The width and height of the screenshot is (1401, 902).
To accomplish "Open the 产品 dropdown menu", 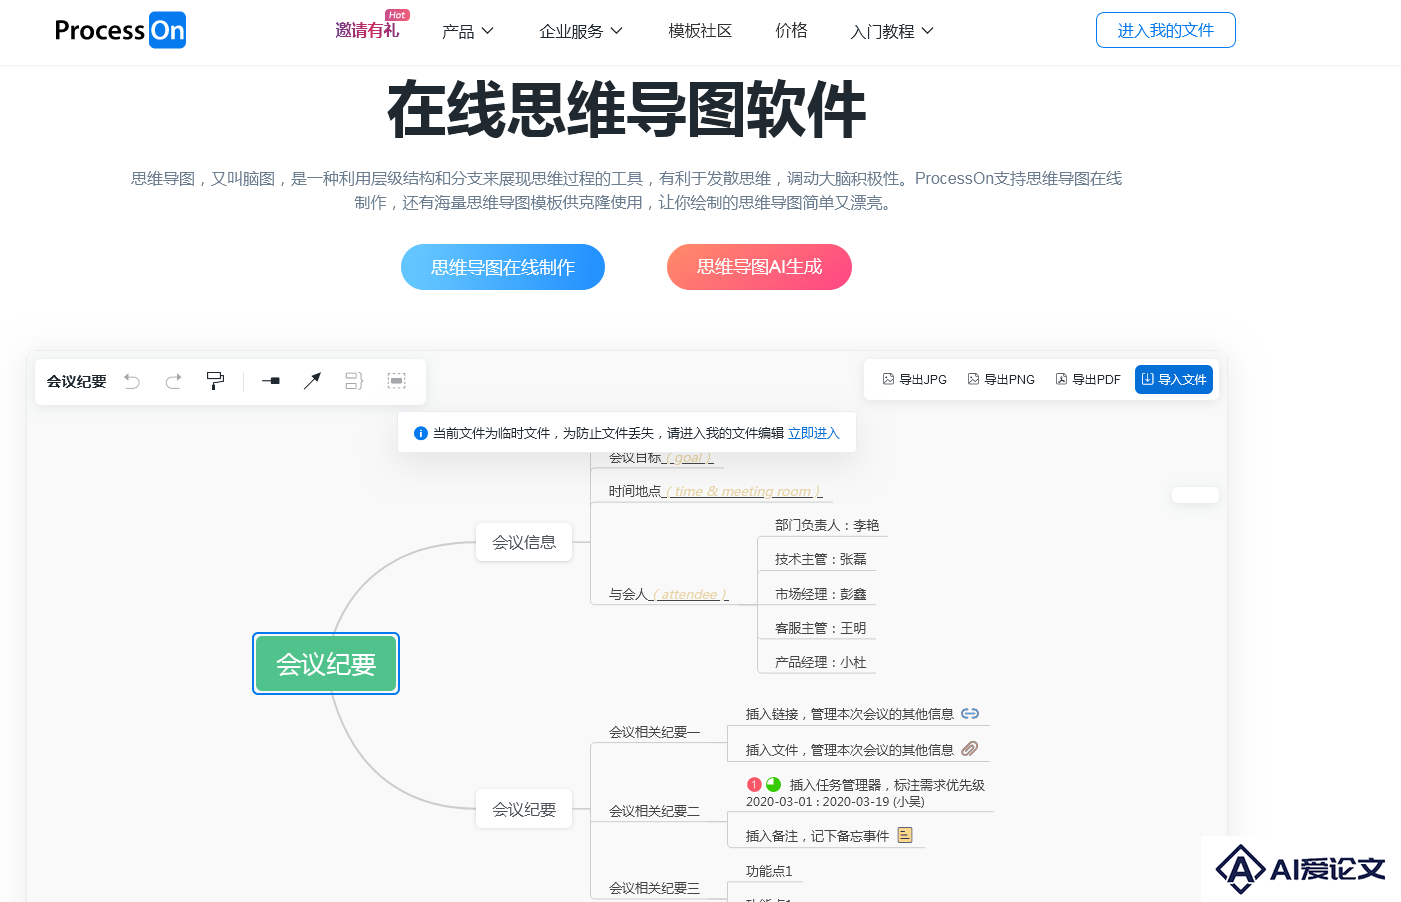I will (468, 31).
